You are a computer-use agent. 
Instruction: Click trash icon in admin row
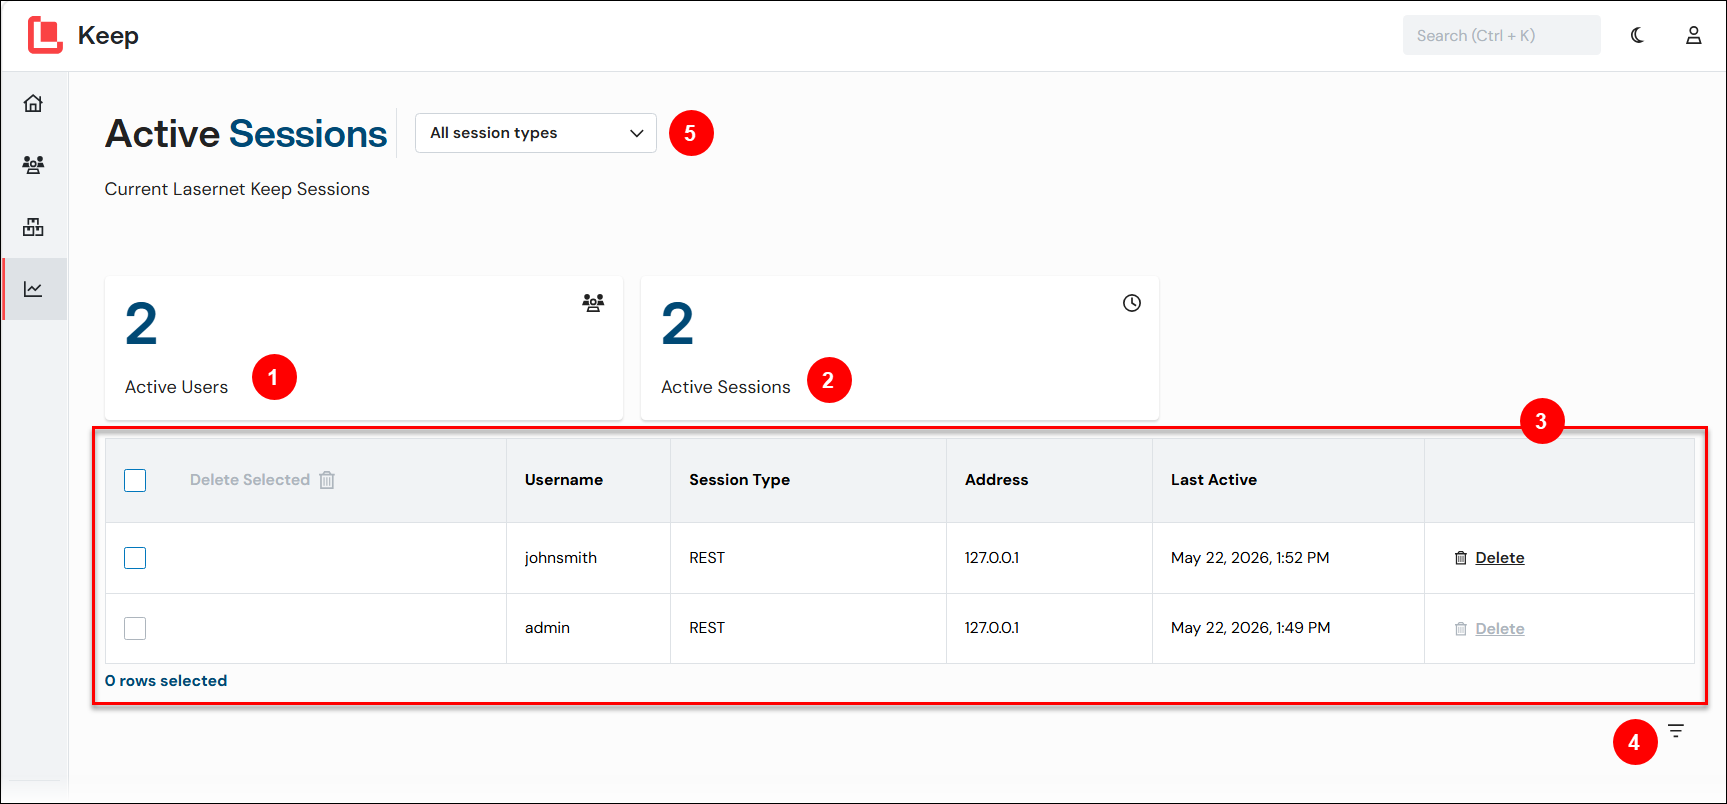1460,629
